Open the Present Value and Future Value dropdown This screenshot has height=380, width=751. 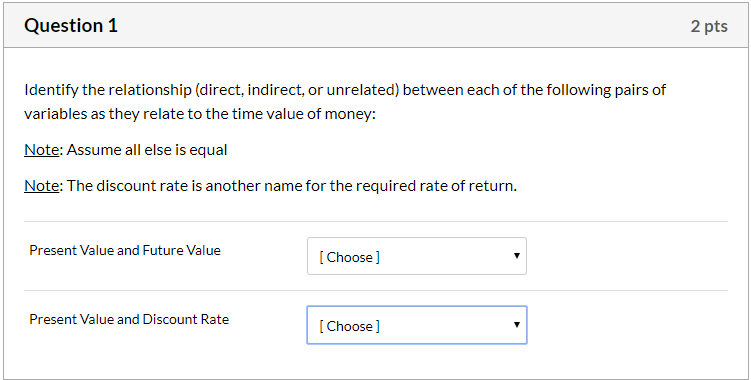[417, 256]
